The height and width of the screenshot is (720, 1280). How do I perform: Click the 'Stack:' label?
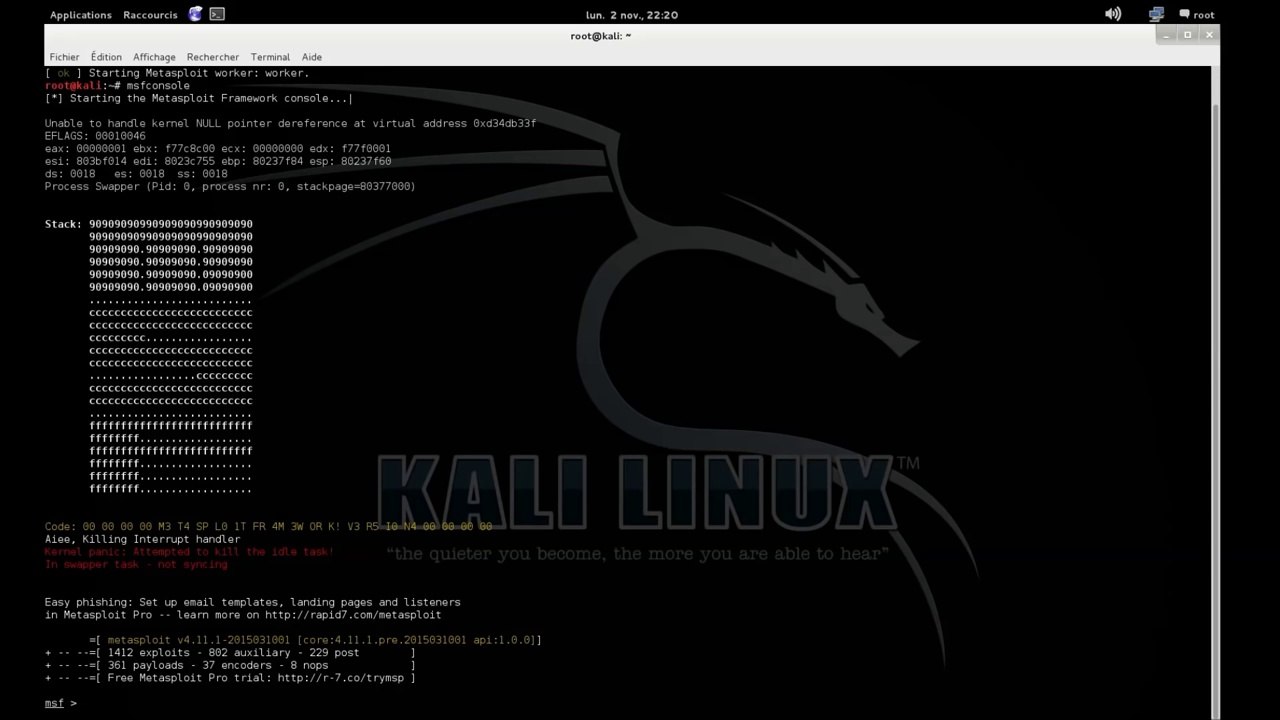(x=63, y=224)
